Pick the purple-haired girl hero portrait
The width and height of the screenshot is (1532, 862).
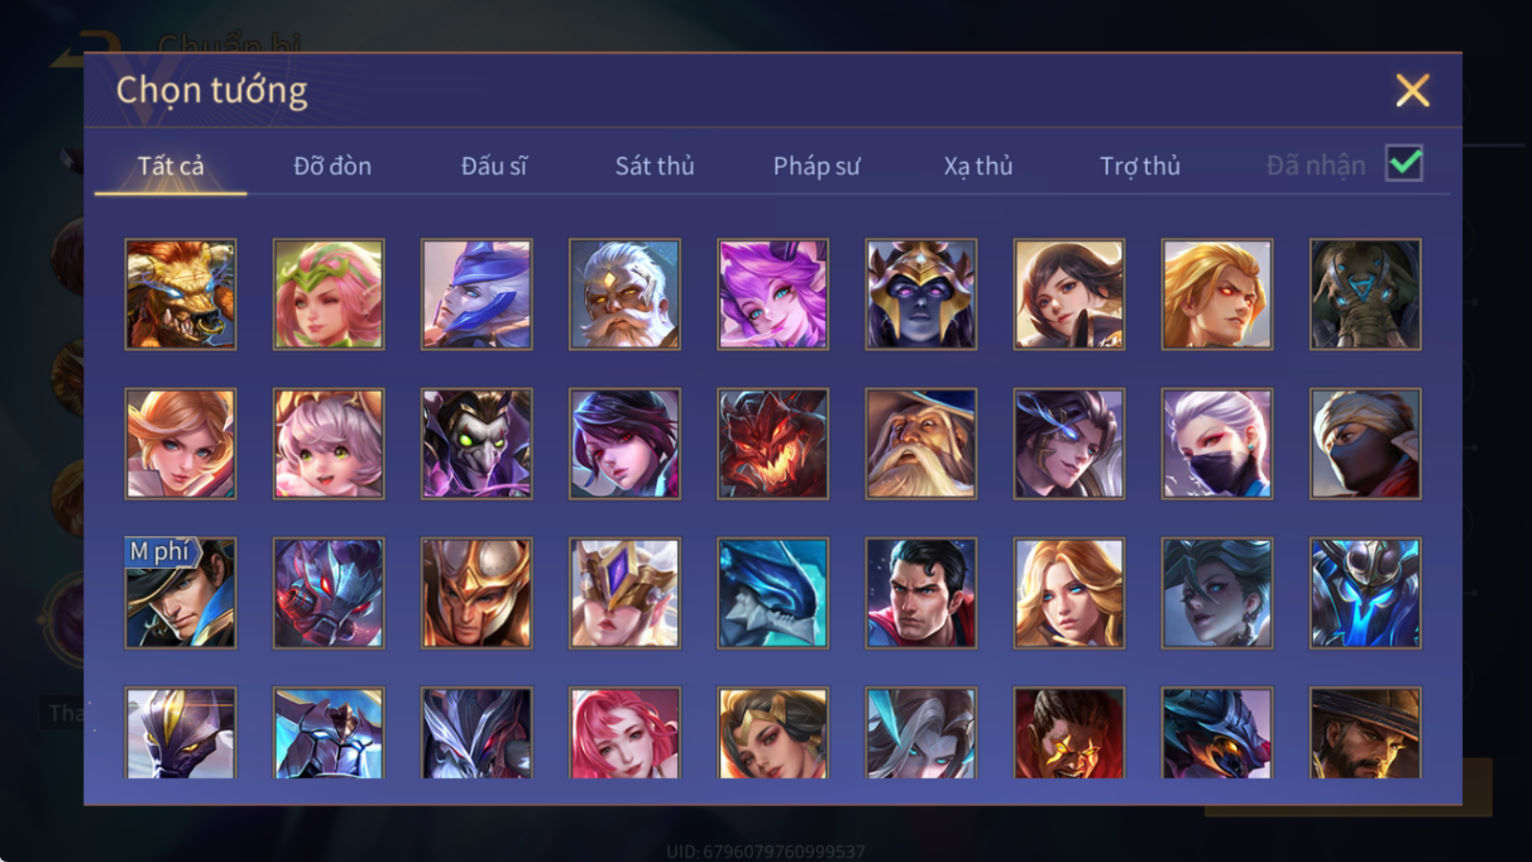coord(773,294)
